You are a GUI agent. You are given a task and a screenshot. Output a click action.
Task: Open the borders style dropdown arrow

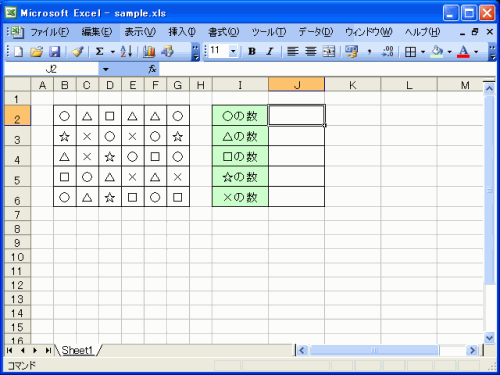[x=423, y=52]
